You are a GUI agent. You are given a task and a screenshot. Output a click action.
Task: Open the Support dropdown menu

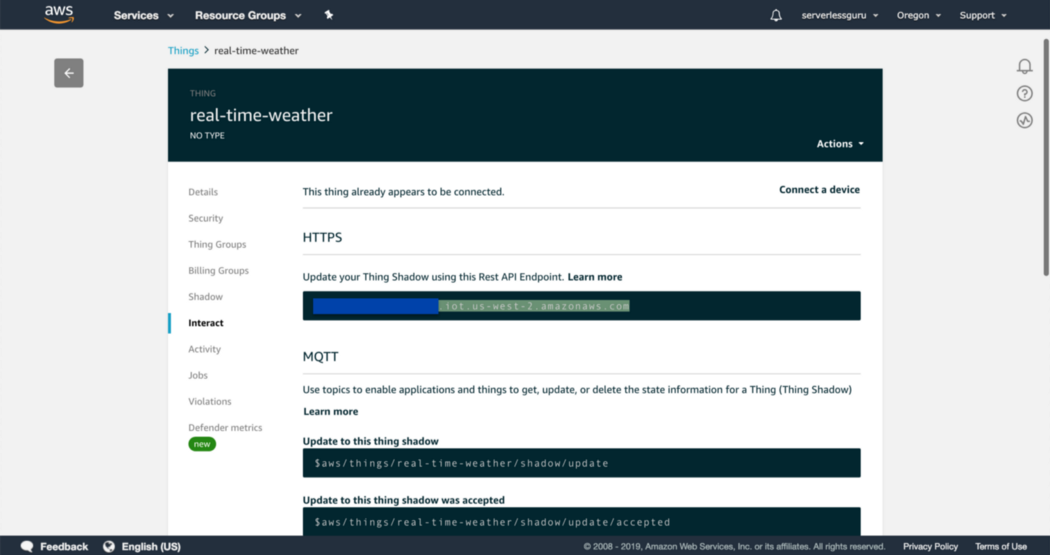(x=983, y=15)
